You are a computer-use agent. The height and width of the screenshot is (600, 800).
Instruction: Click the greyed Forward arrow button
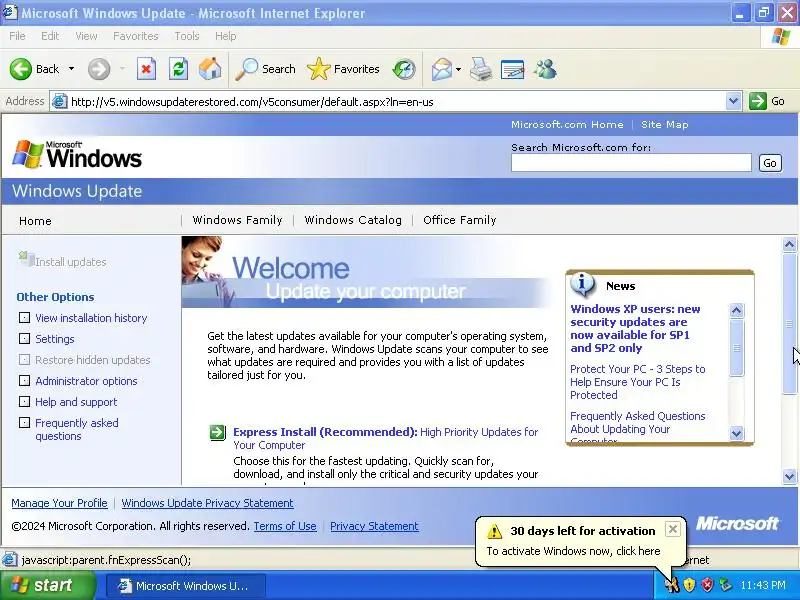98,69
